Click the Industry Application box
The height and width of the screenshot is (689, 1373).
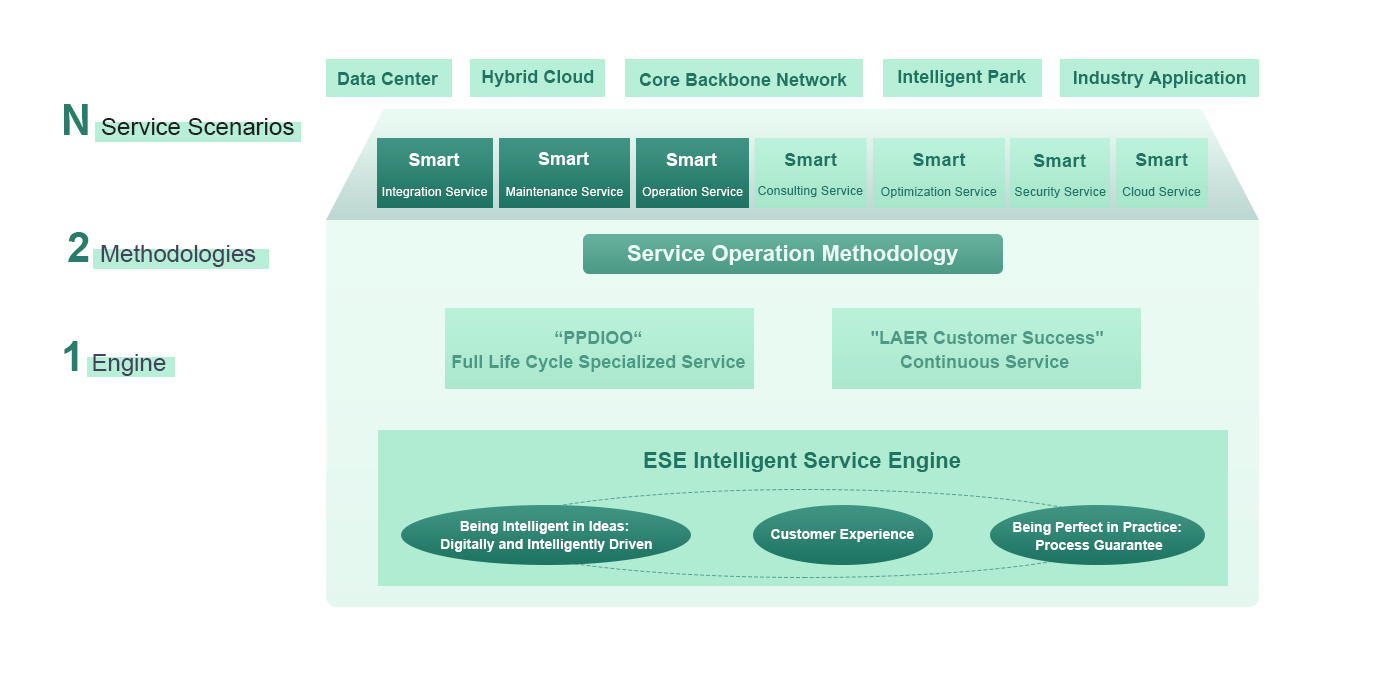point(1159,78)
